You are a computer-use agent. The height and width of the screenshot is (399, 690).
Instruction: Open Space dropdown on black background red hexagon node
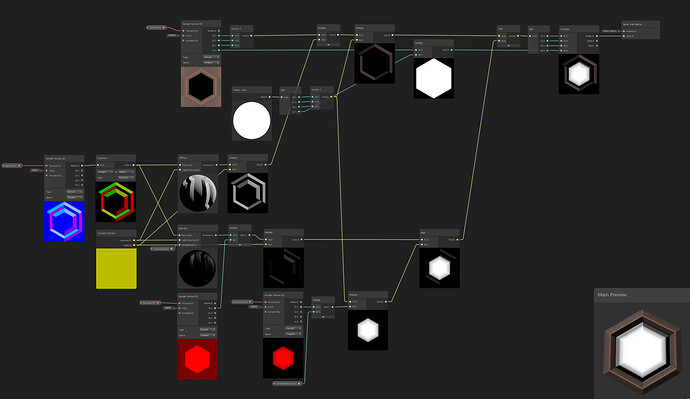point(294,334)
